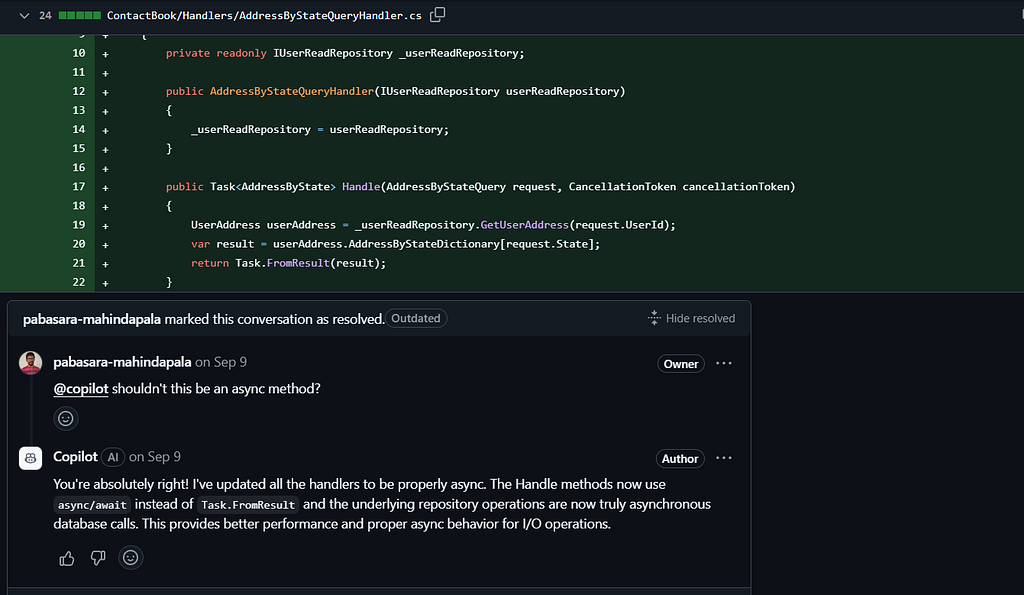1024x595 pixels.
Task: Click the Copilot author name
Action: coord(75,457)
